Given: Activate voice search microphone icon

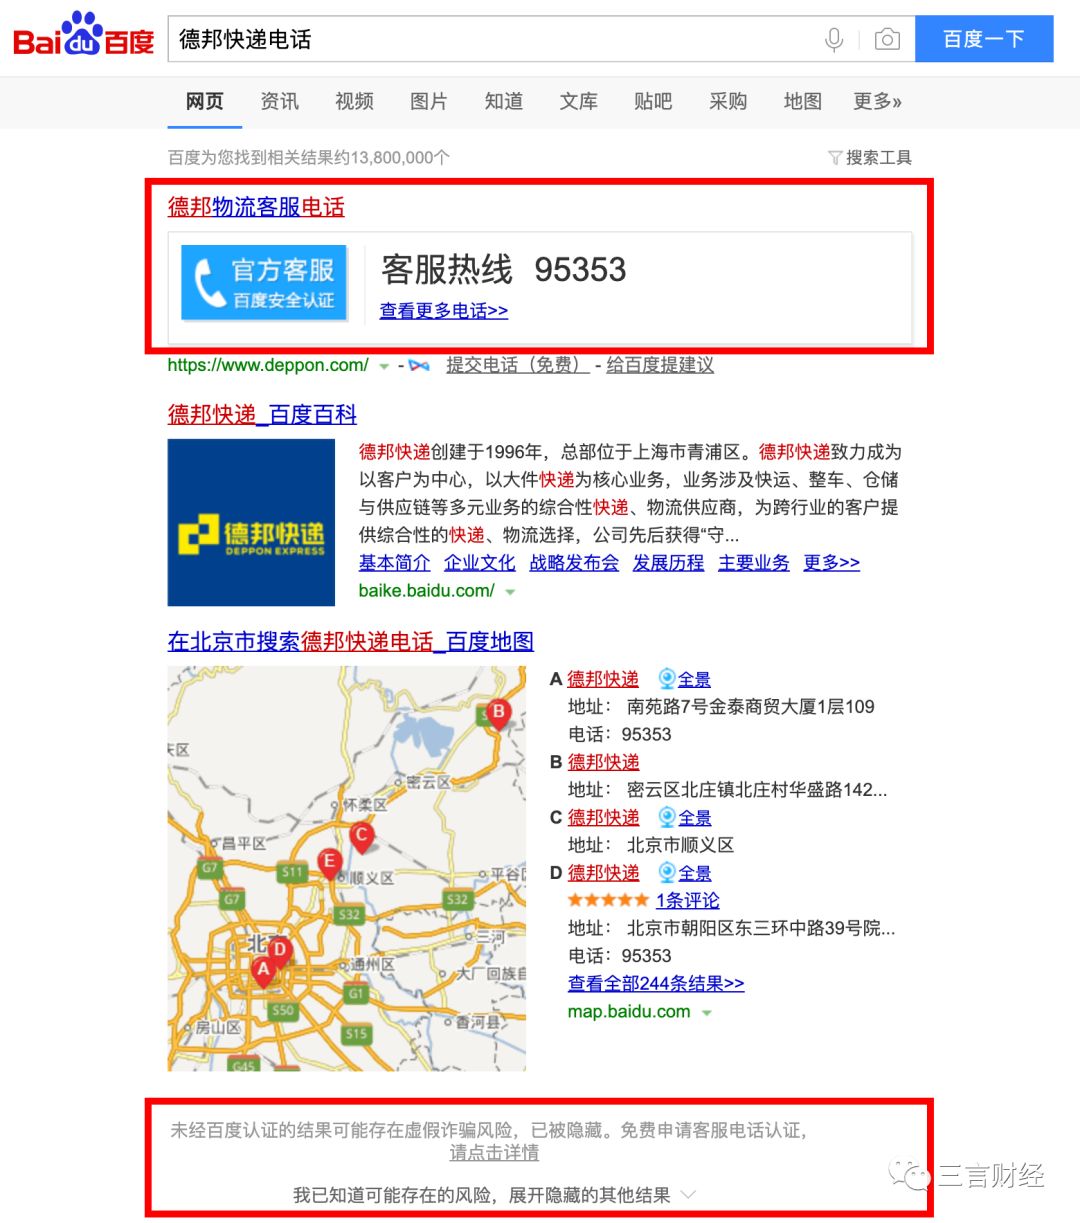Looking at the screenshot, I should pyautogui.click(x=833, y=39).
